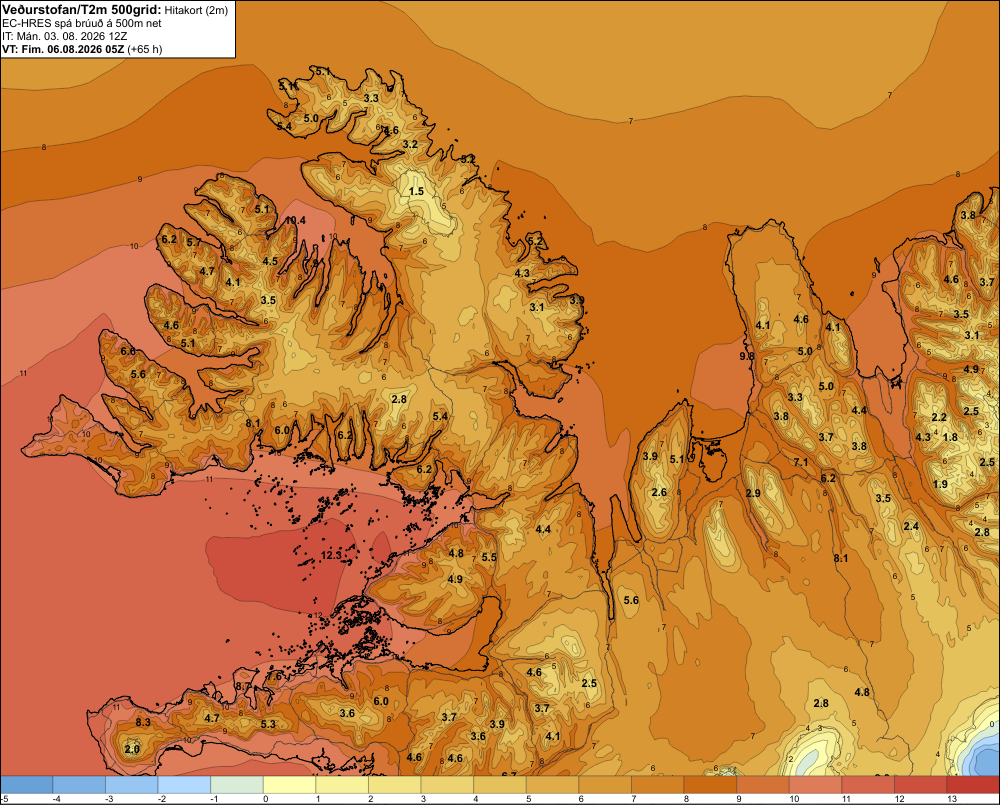
Task: Click the 1.5 temperature label on the glacier
Action: tap(416, 191)
